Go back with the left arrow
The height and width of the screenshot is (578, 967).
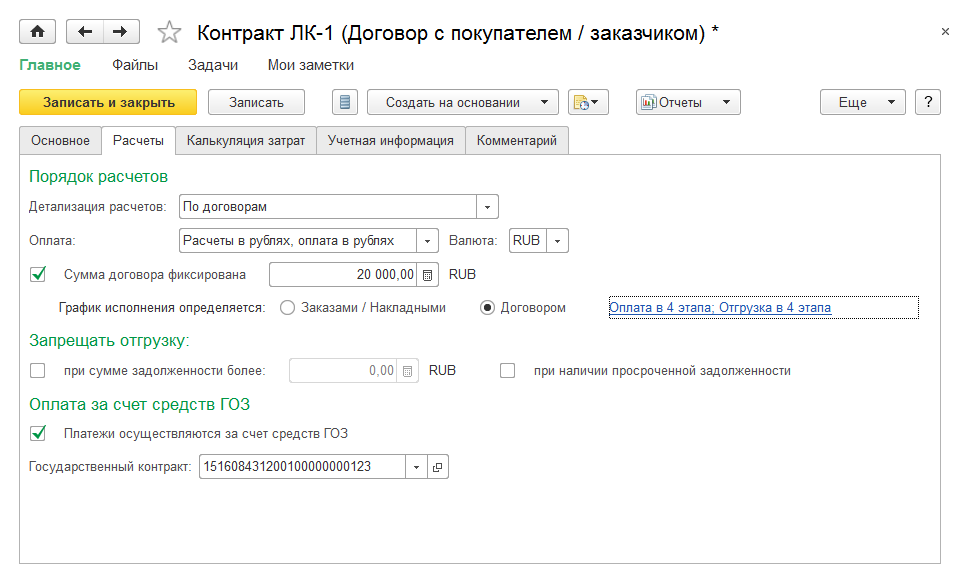pyautogui.click(x=84, y=32)
